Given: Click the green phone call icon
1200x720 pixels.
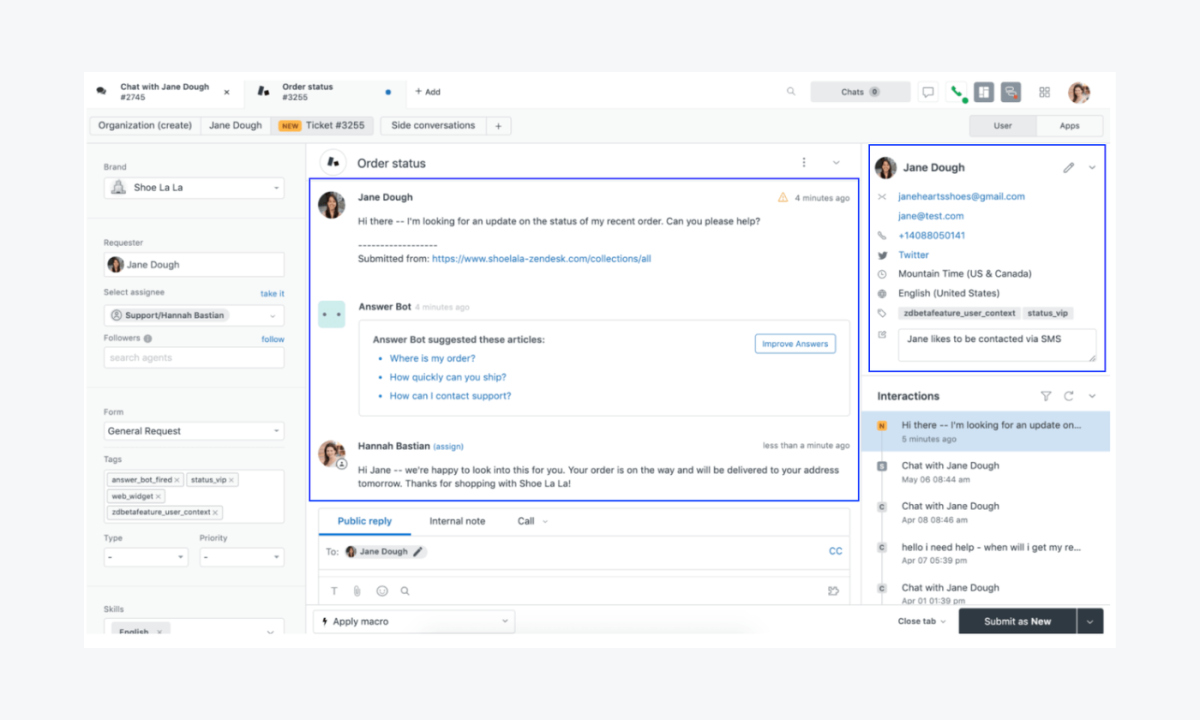Looking at the screenshot, I should 958,92.
